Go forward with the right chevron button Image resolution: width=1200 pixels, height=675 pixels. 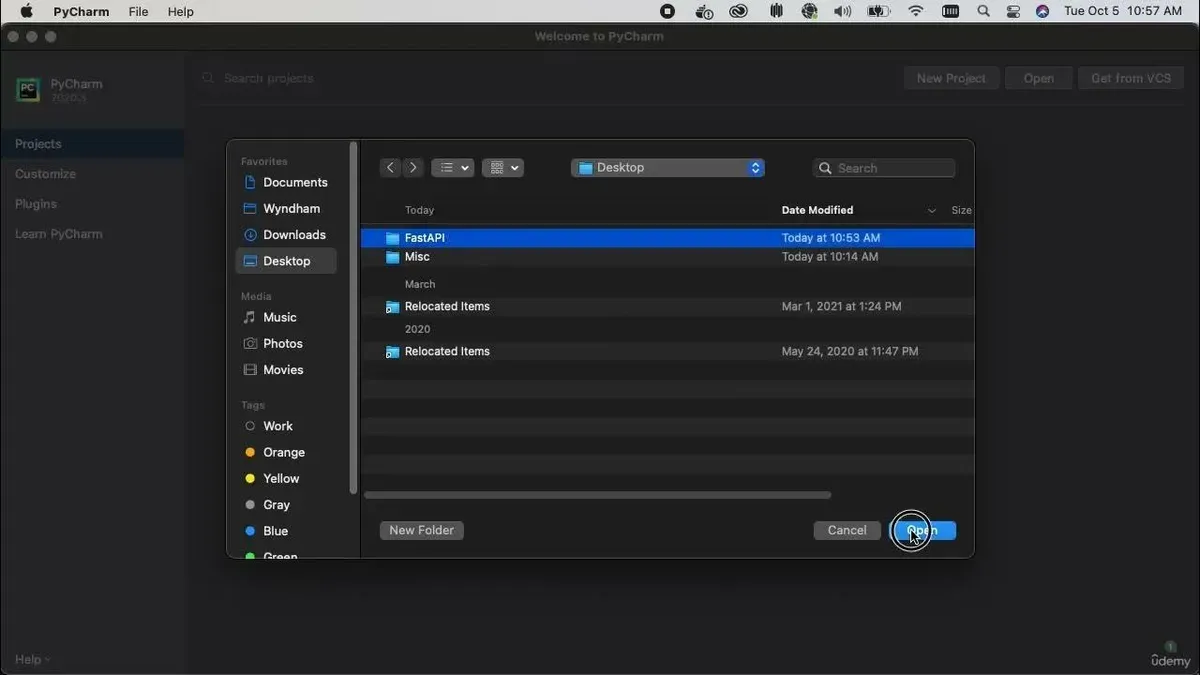[413, 168]
